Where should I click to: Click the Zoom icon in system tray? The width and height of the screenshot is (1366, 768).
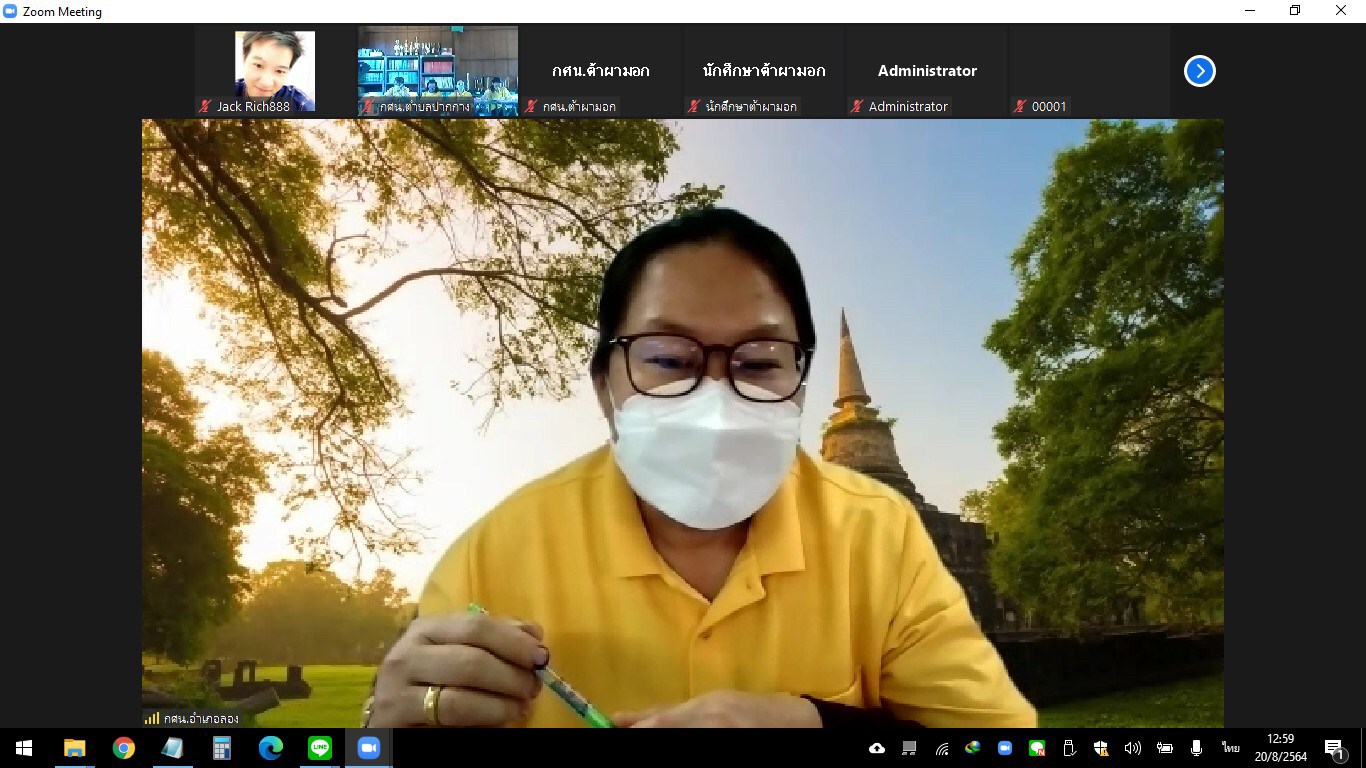[x=1005, y=748]
